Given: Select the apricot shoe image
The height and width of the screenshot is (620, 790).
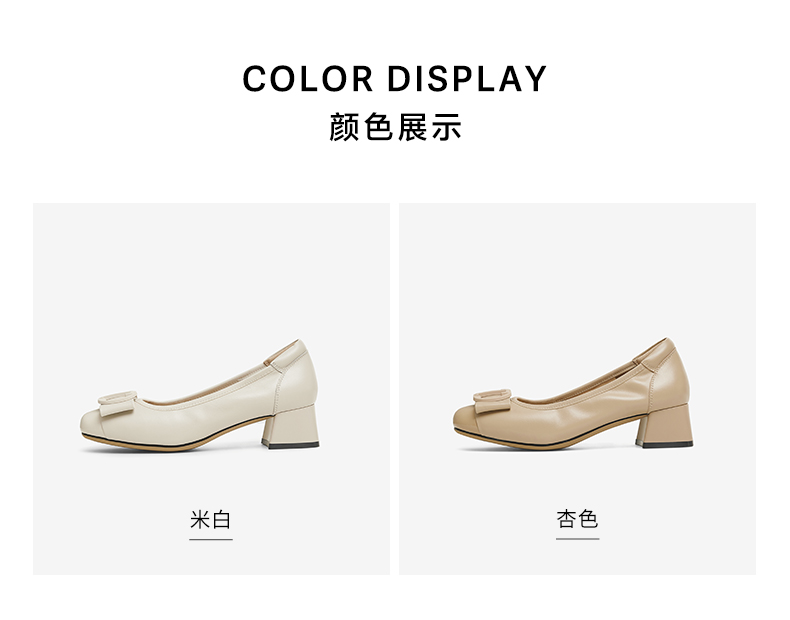Looking at the screenshot, I should 573,393.
